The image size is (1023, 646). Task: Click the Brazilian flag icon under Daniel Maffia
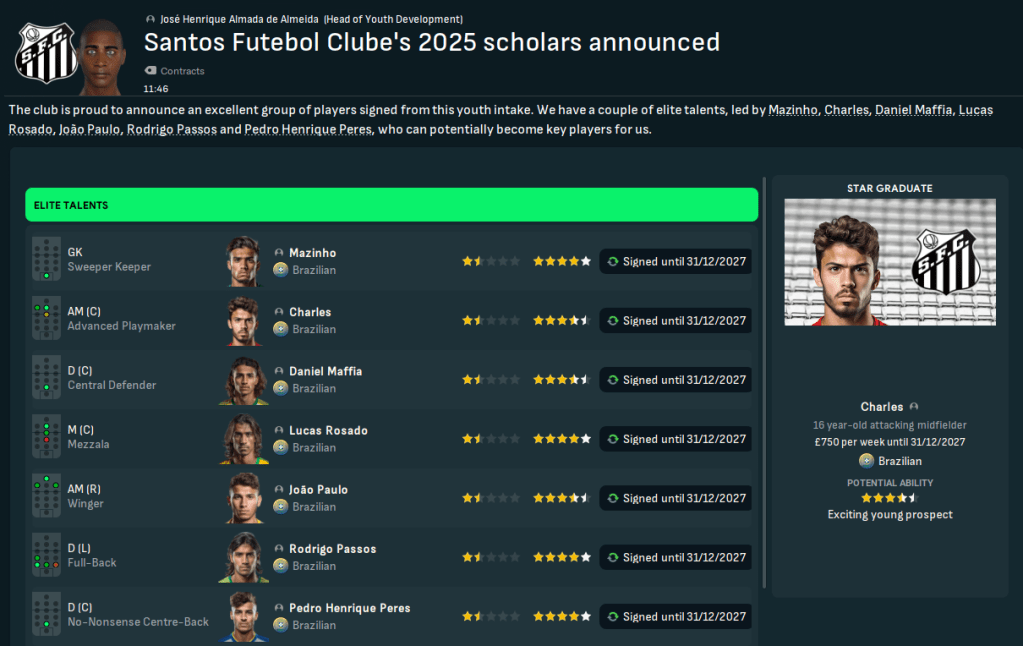[281, 388]
